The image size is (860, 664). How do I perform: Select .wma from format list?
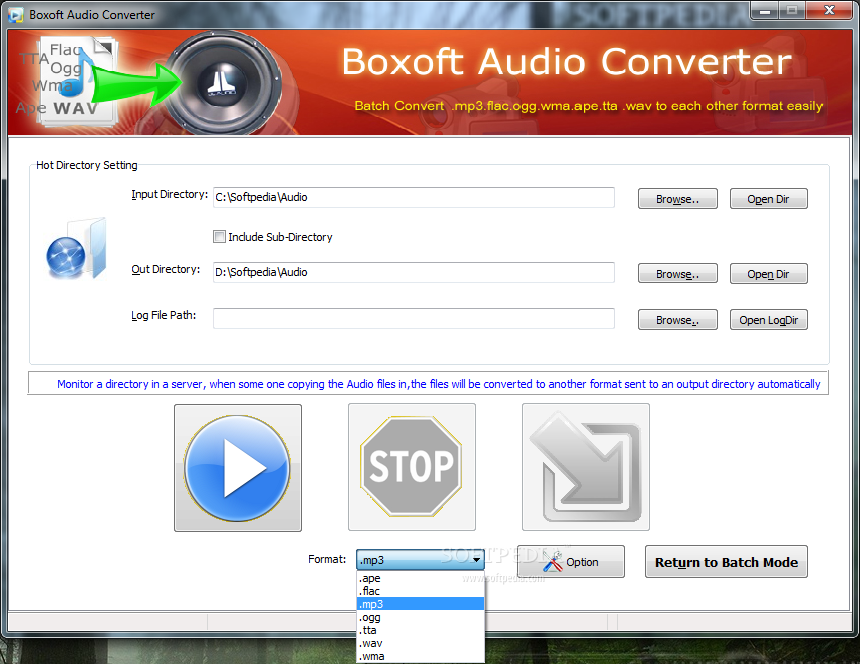[x=420, y=656]
